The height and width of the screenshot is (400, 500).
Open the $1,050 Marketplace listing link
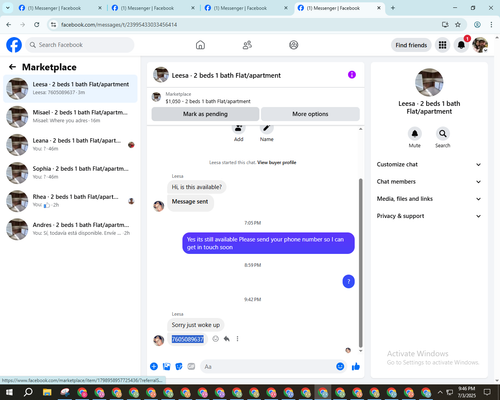tap(208, 101)
